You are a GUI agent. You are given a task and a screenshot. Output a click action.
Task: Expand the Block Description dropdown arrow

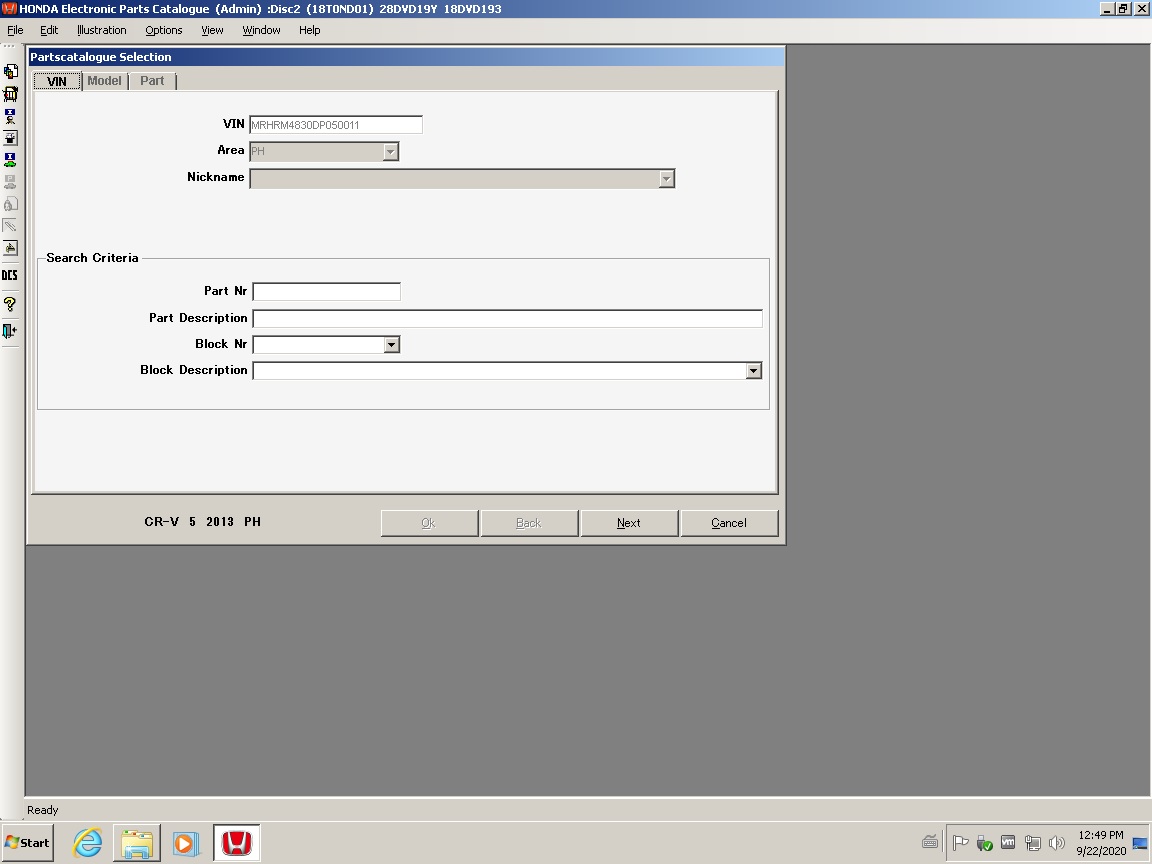754,371
